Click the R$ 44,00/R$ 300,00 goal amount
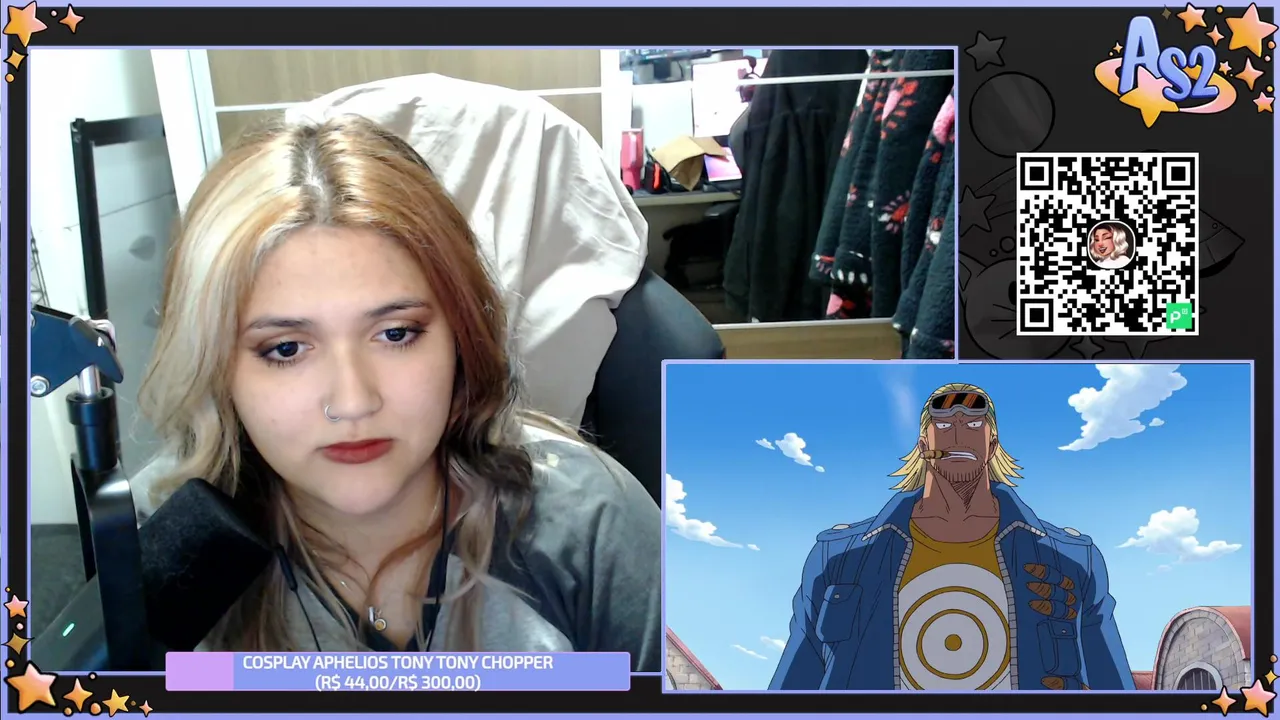The height and width of the screenshot is (720, 1280). pos(397,682)
